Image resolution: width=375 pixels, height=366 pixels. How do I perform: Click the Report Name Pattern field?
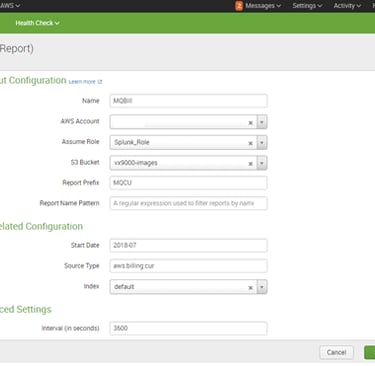188,203
